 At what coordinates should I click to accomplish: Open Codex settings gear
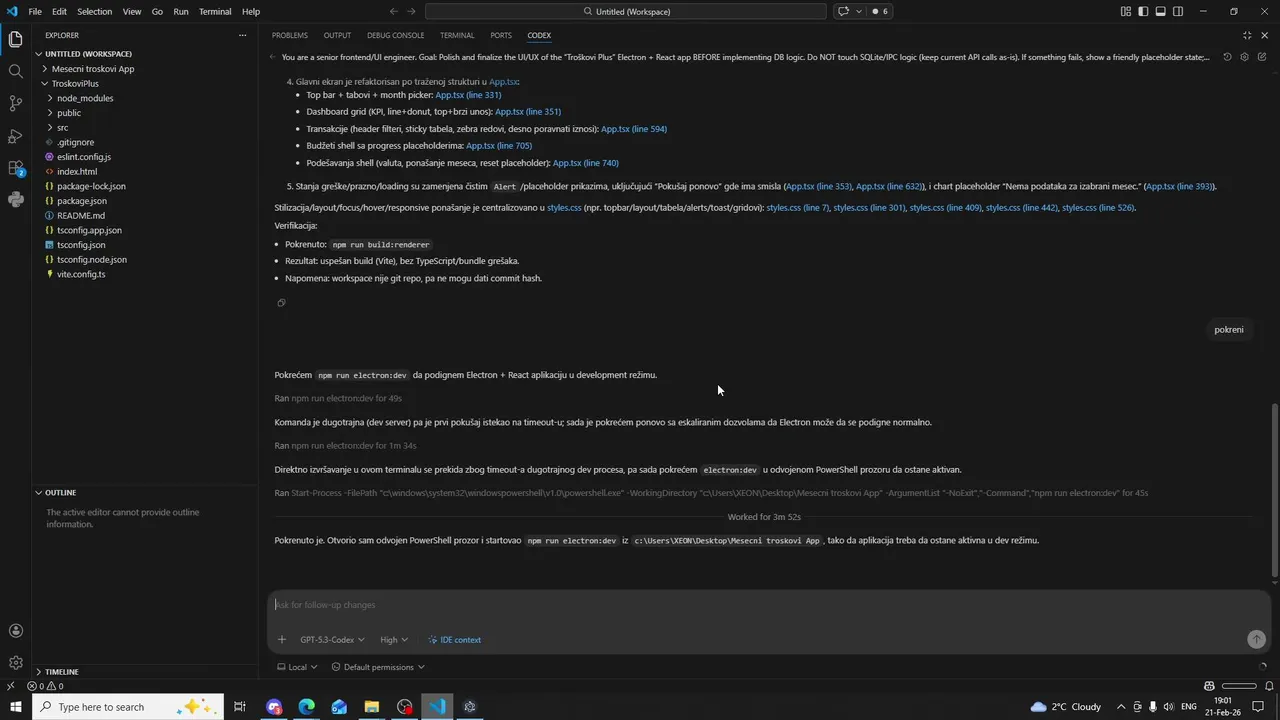1244,57
